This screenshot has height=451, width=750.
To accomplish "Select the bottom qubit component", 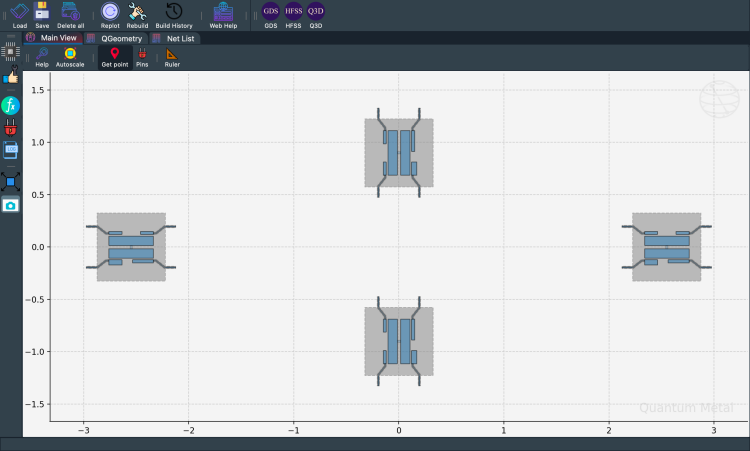I will (x=399, y=341).
